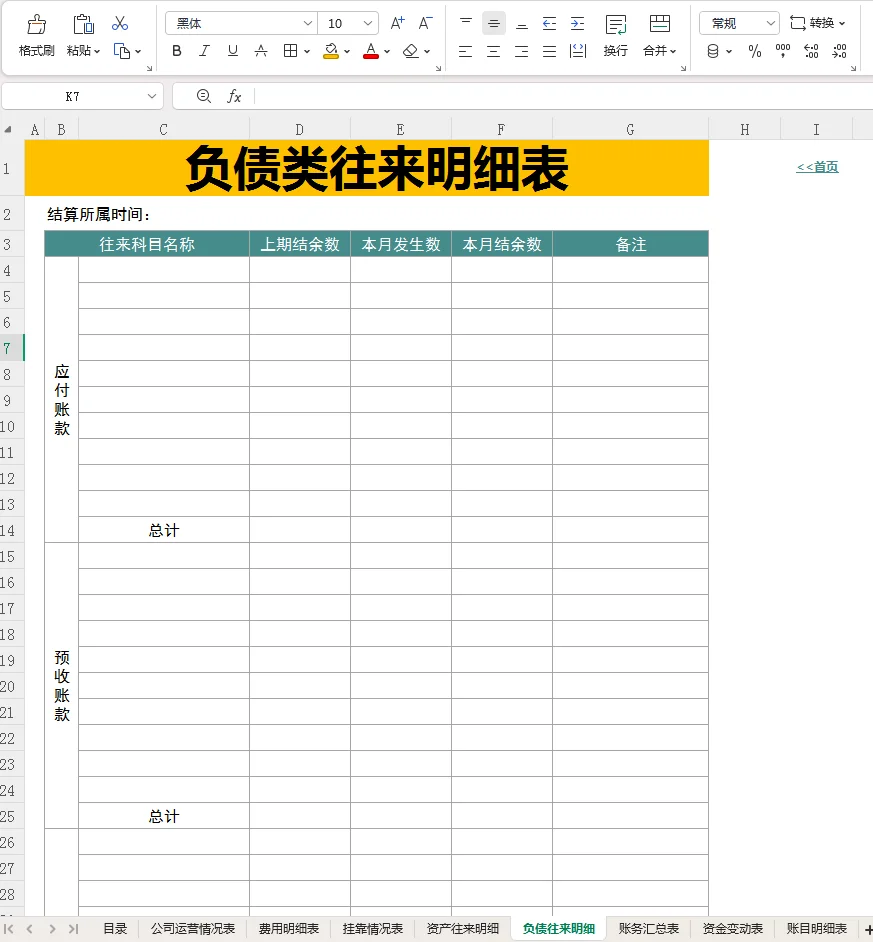Viewport: 873px width, 942px height.
Task: Go to first sheet navigation arrow
Action: (9, 929)
